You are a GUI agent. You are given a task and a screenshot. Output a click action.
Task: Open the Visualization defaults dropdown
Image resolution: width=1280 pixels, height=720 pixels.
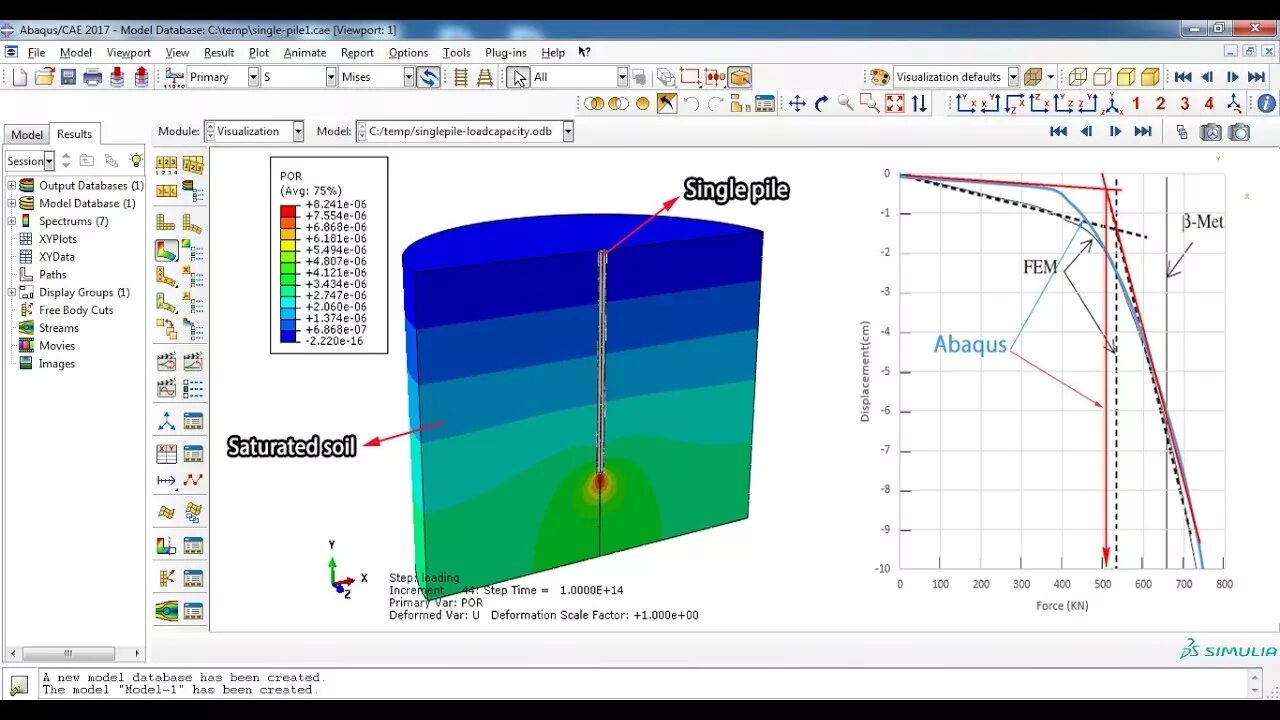(1013, 77)
